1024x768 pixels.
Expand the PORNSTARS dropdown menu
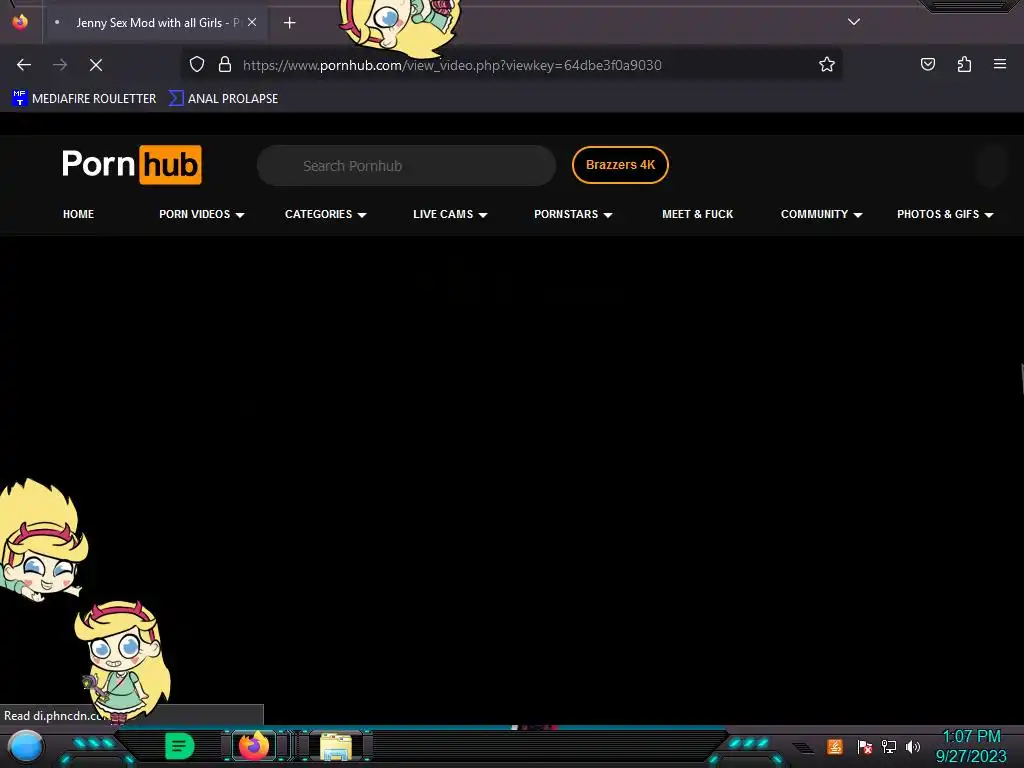(x=573, y=214)
